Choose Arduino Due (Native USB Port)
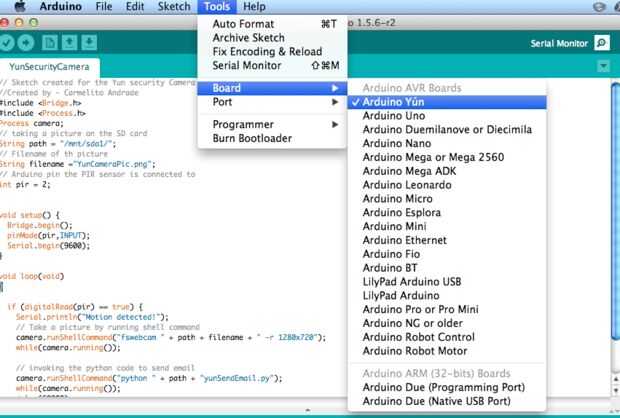This screenshot has width=620, height=418. click(x=447, y=401)
